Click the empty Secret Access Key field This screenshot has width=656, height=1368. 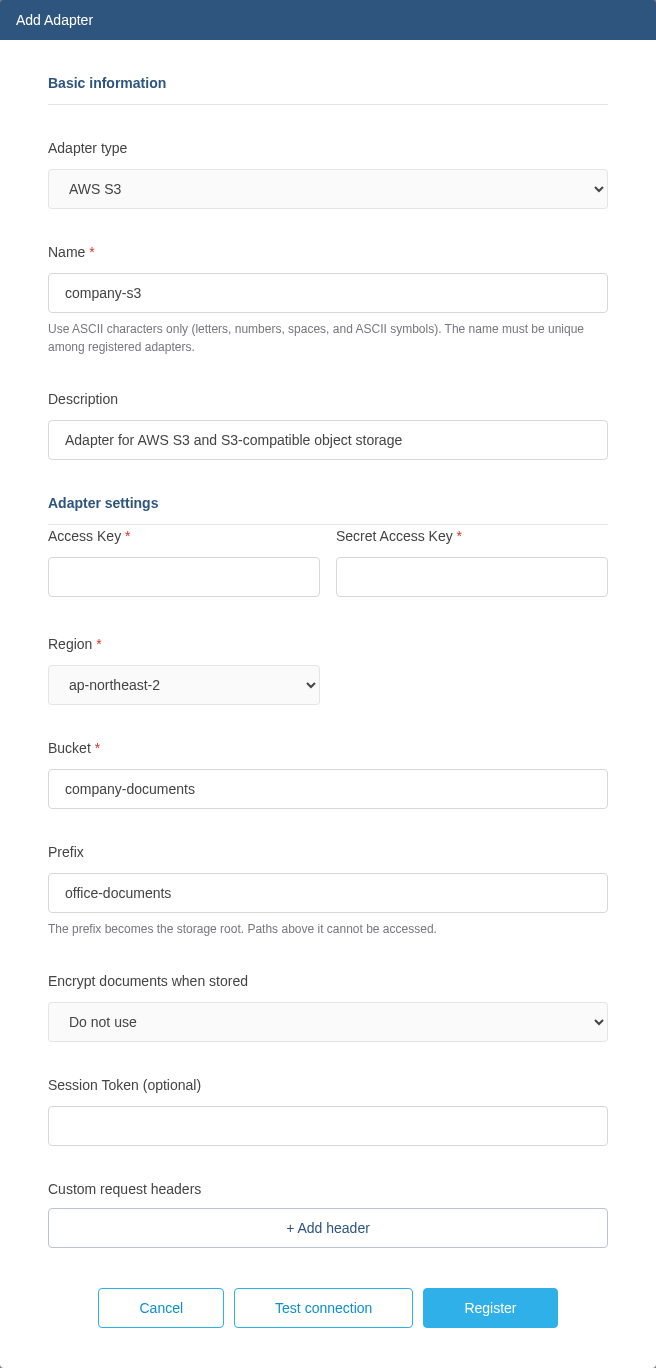(x=472, y=577)
